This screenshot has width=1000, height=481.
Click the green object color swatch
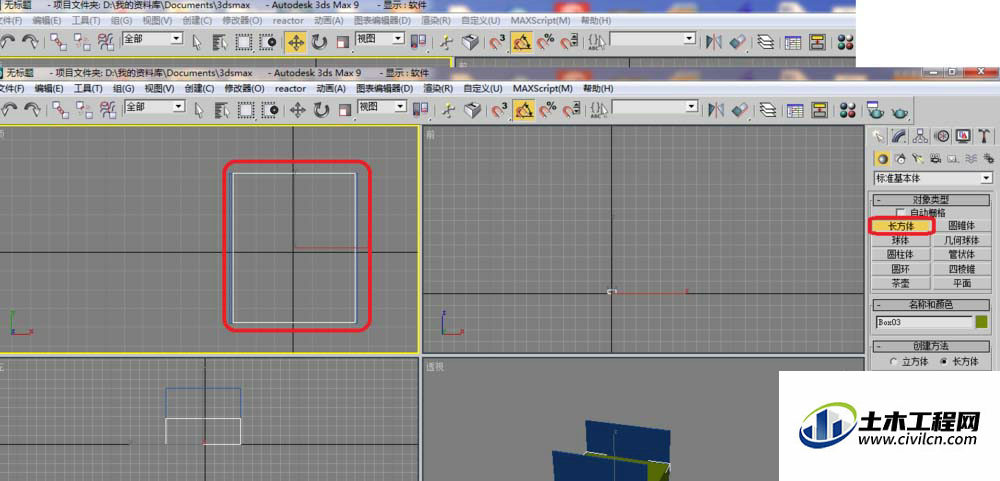[x=982, y=322]
